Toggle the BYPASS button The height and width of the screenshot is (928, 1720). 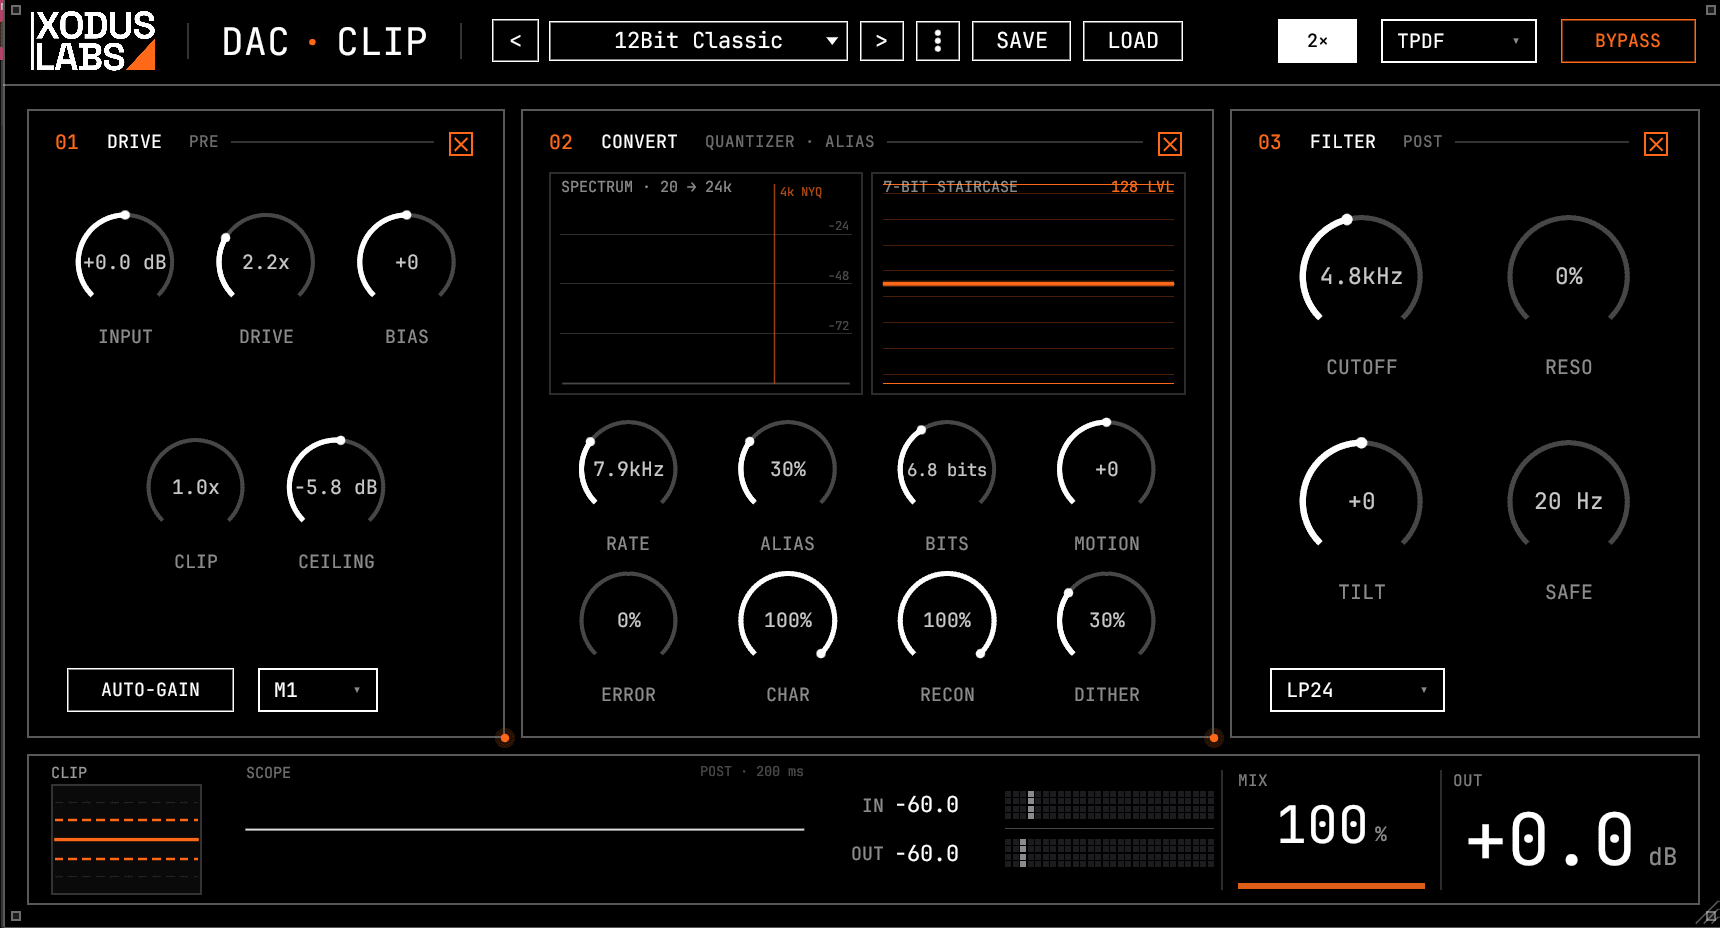click(1628, 41)
